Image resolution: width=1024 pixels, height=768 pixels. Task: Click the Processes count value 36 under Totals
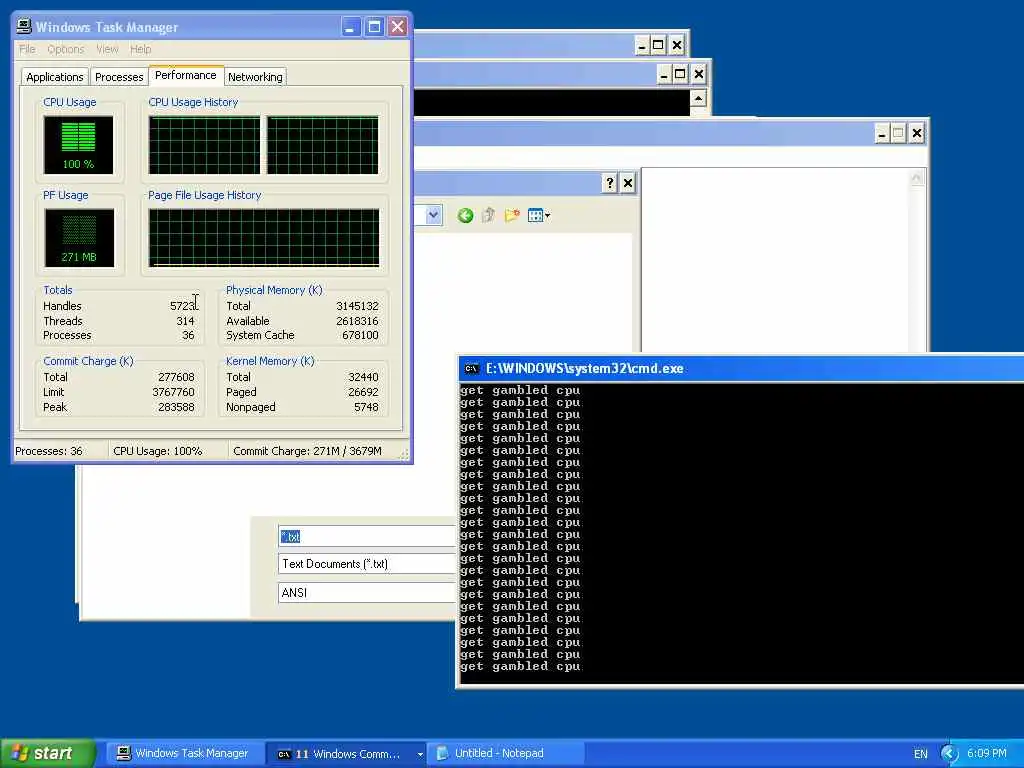[188, 335]
